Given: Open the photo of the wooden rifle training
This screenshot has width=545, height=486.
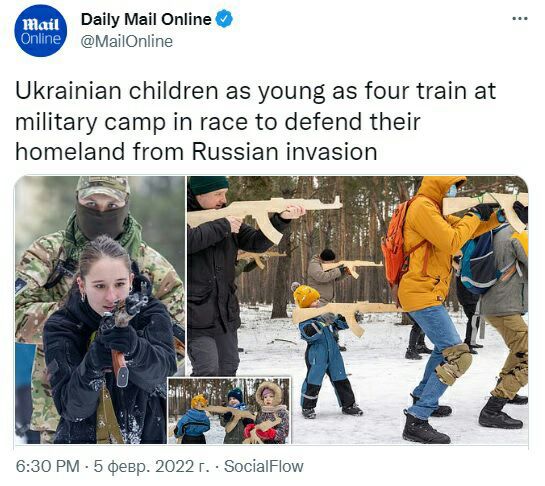Looking at the screenshot, I should [x=358, y=309].
